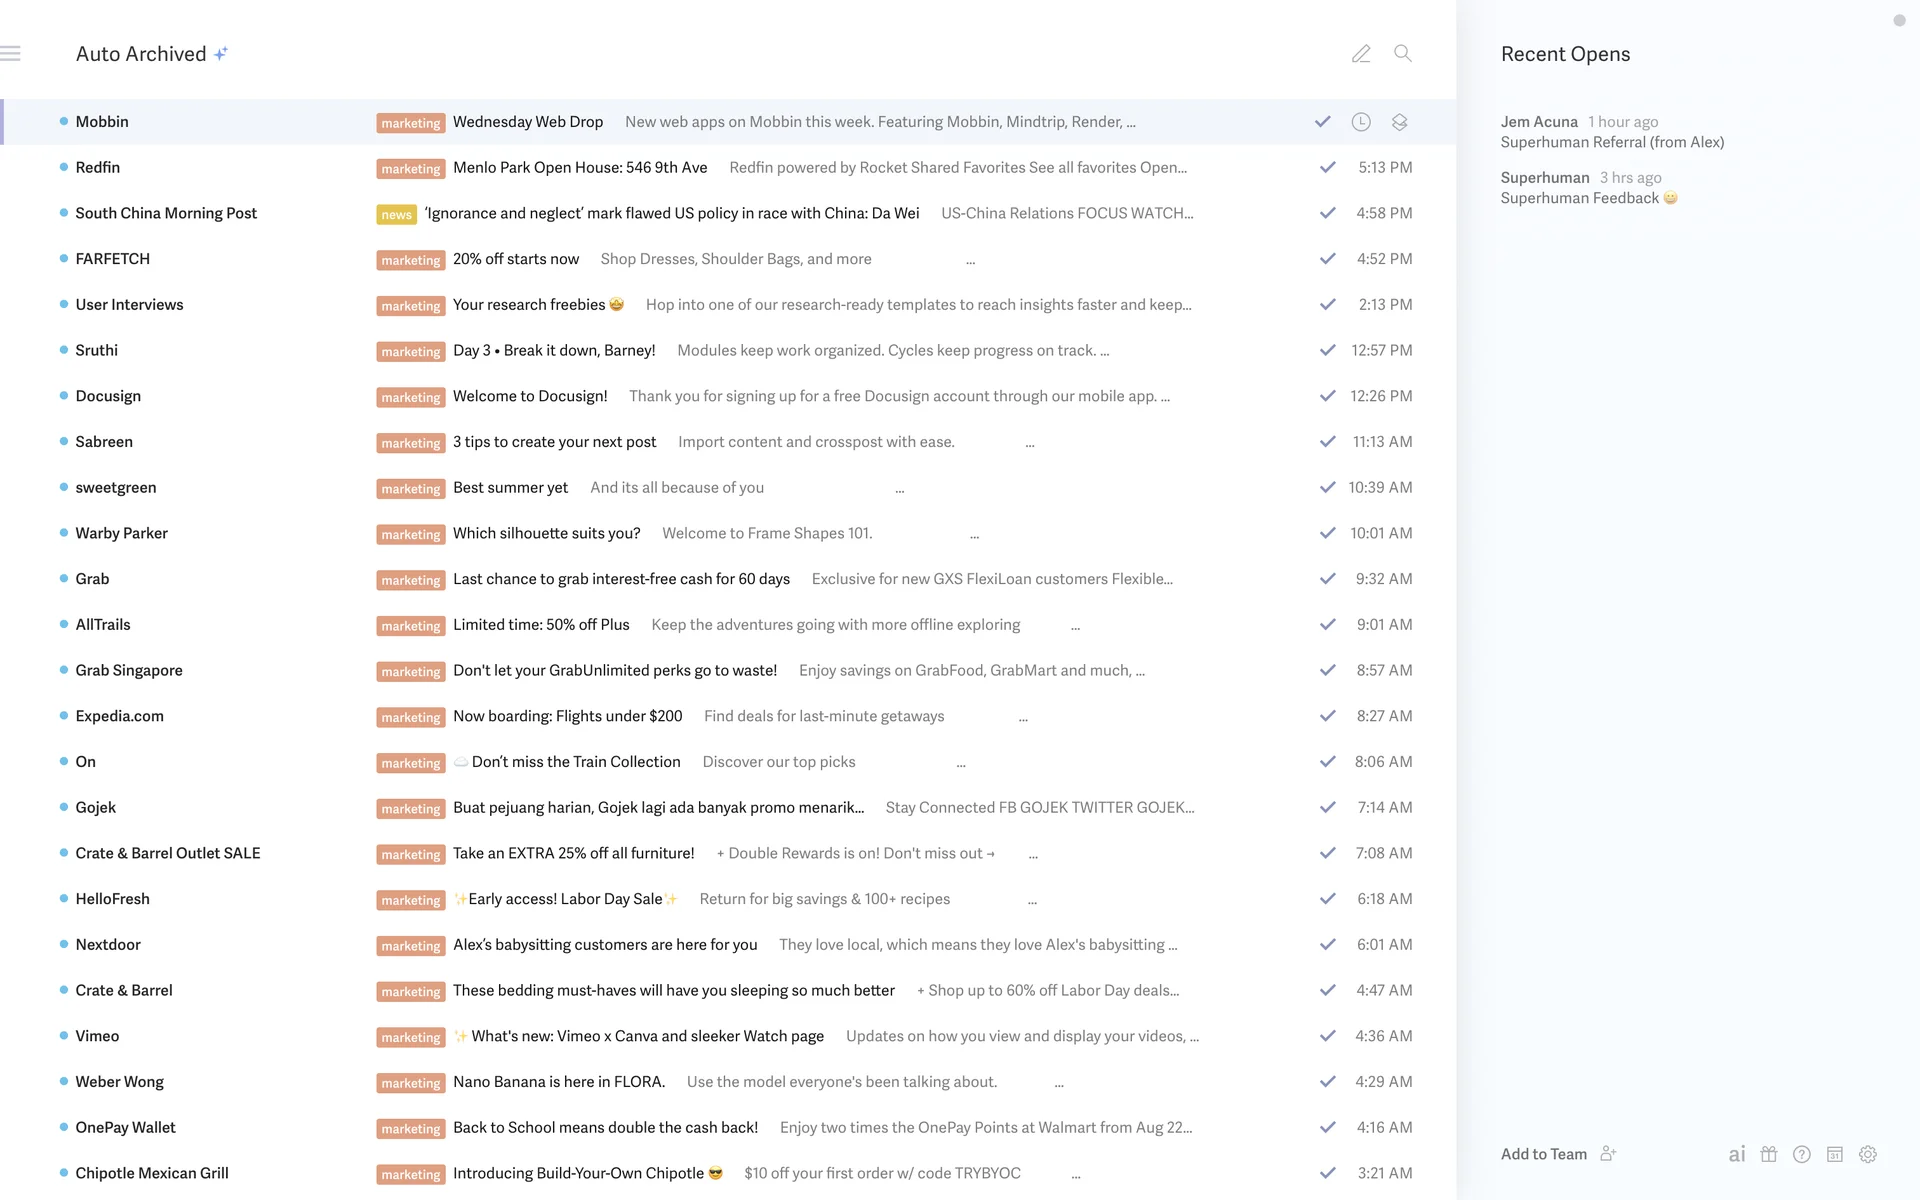The image size is (1920, 1200).
Task: Click Add to Team
Action: [1544, 1154]
